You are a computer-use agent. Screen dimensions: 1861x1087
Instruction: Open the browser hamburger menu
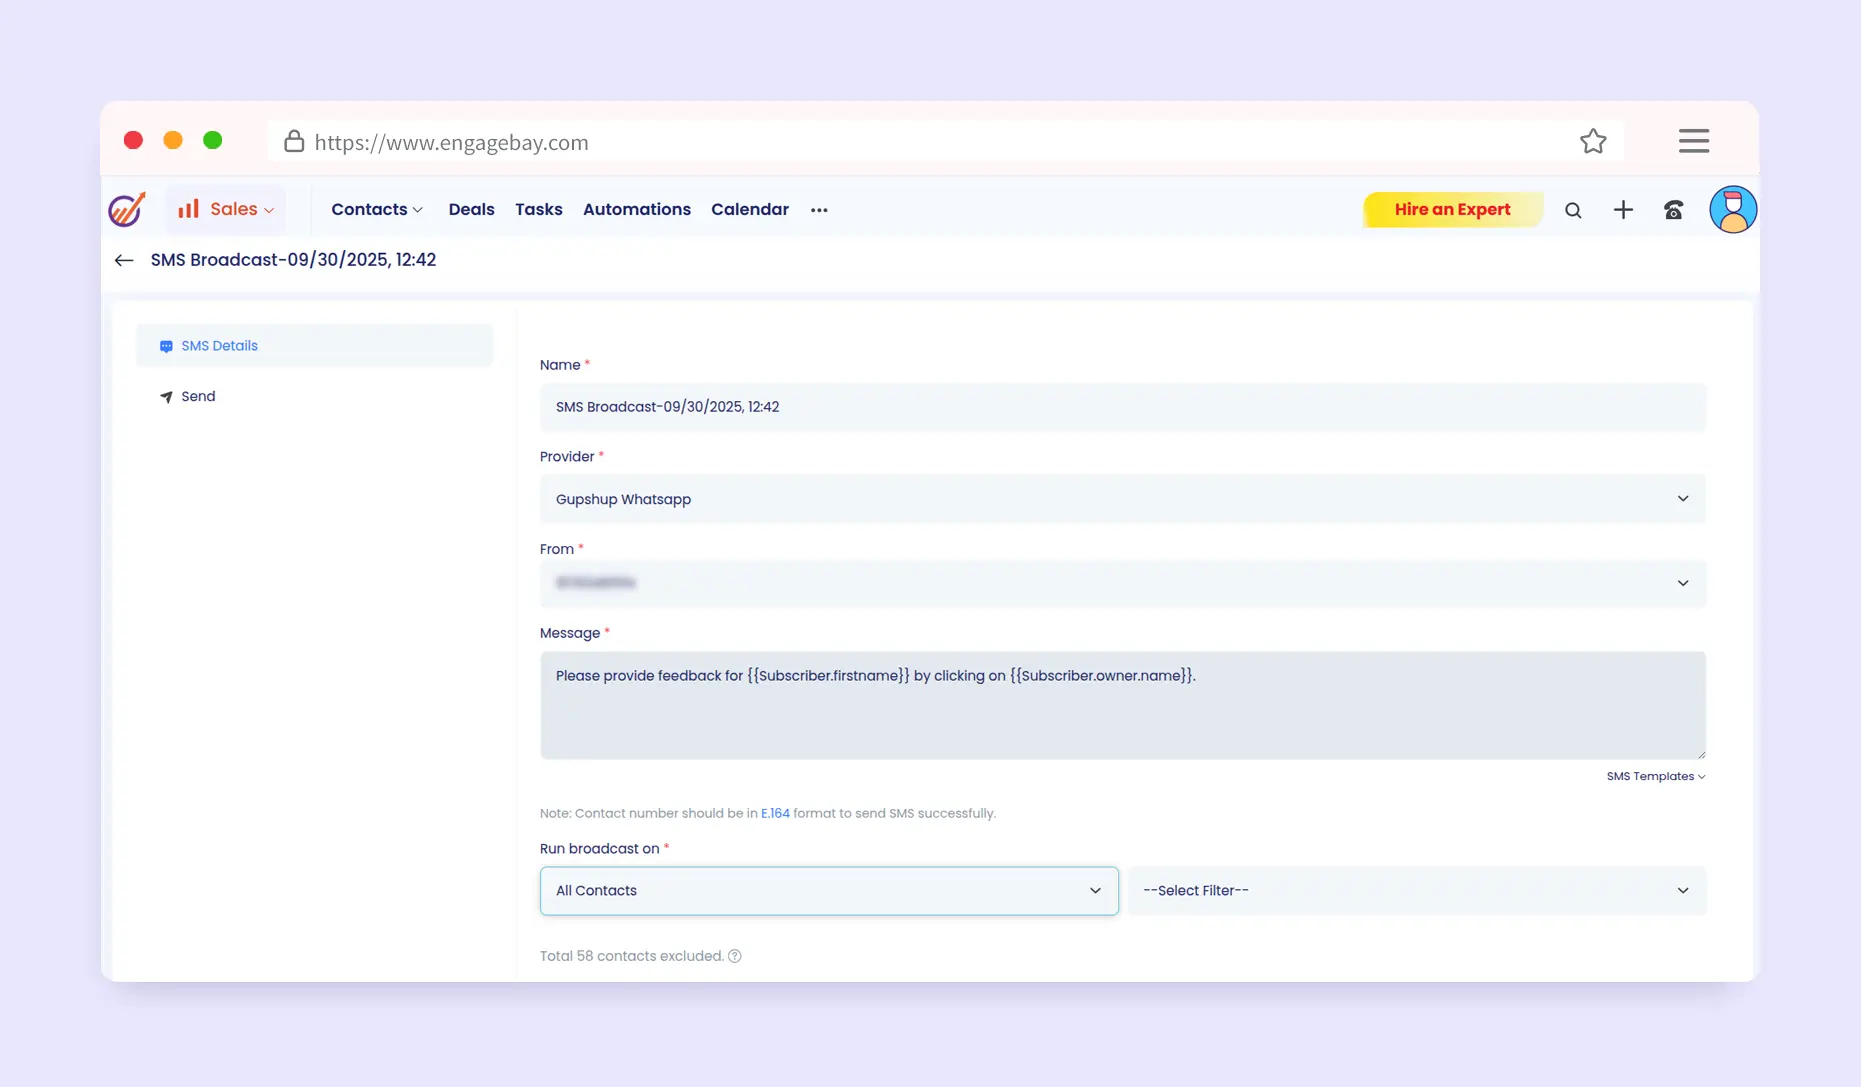click(1693, 141)
